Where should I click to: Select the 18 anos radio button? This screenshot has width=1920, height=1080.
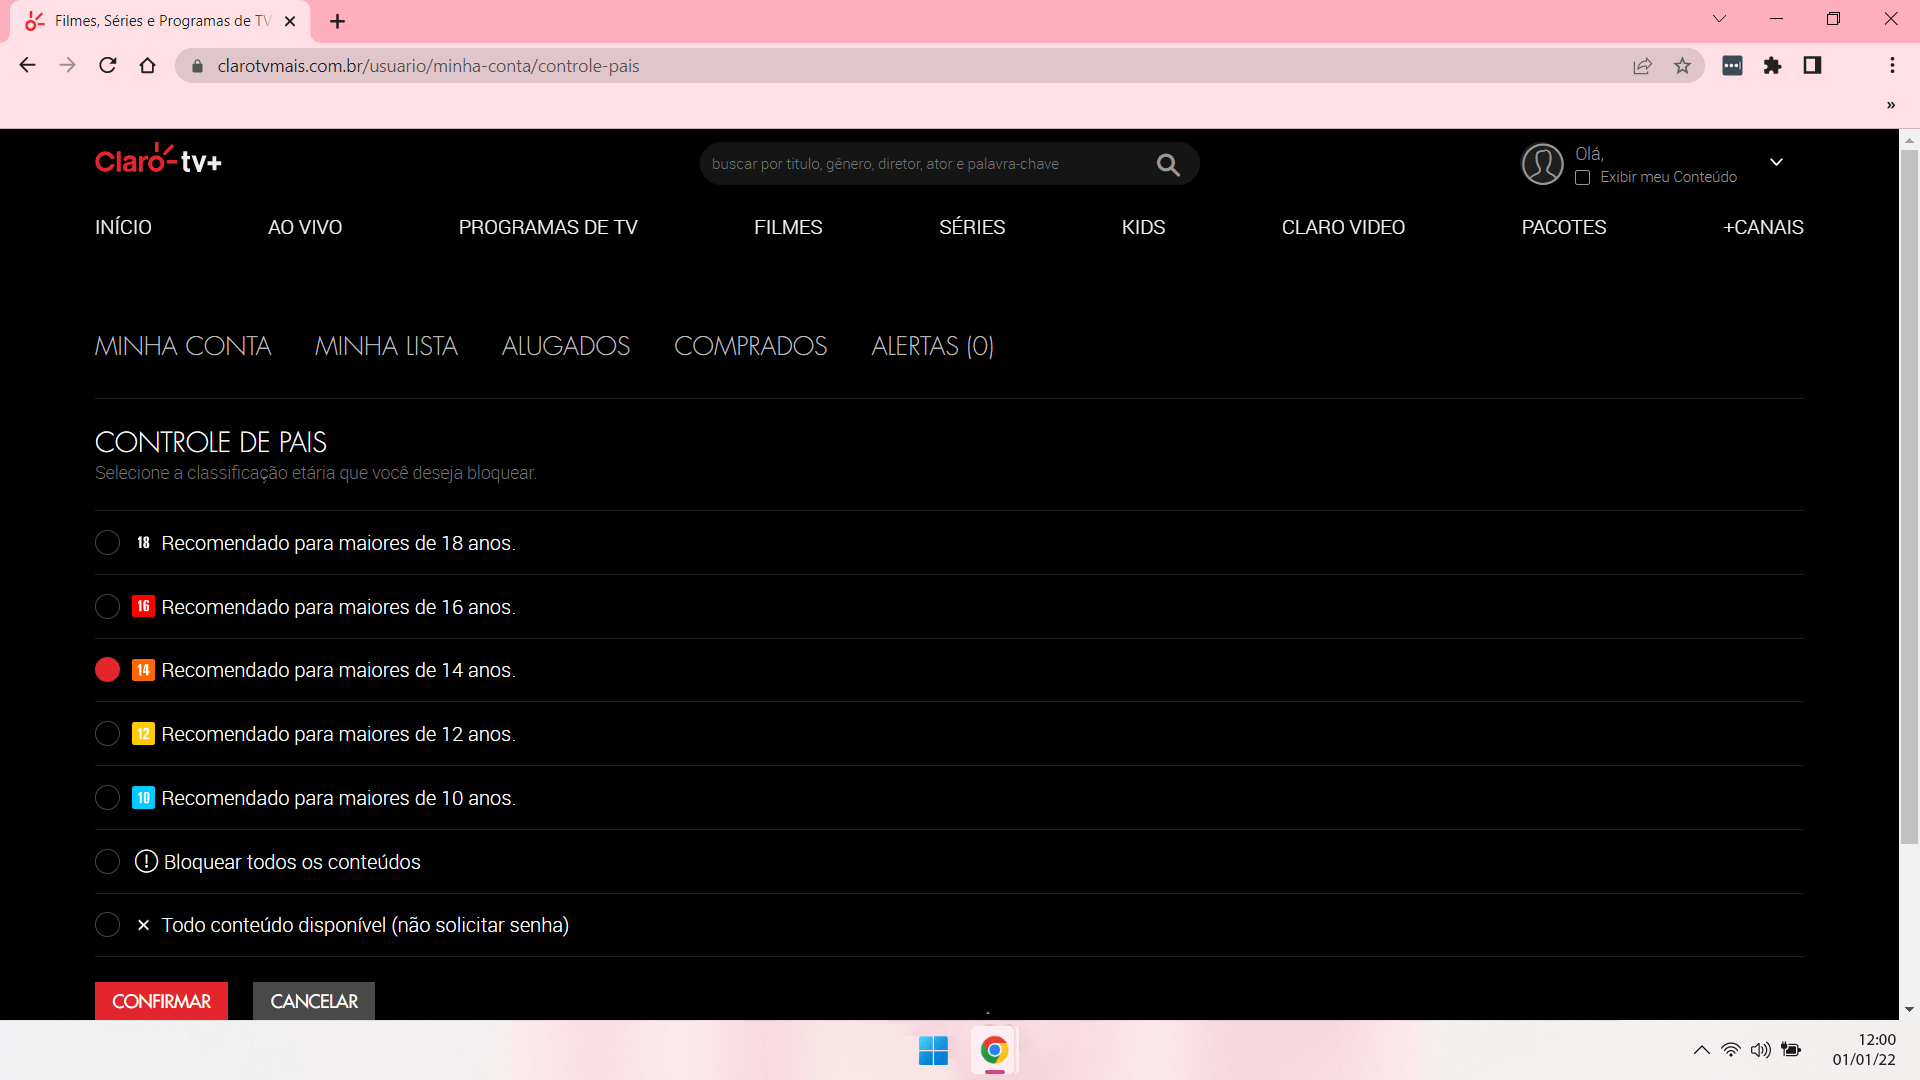click(107, 543)
